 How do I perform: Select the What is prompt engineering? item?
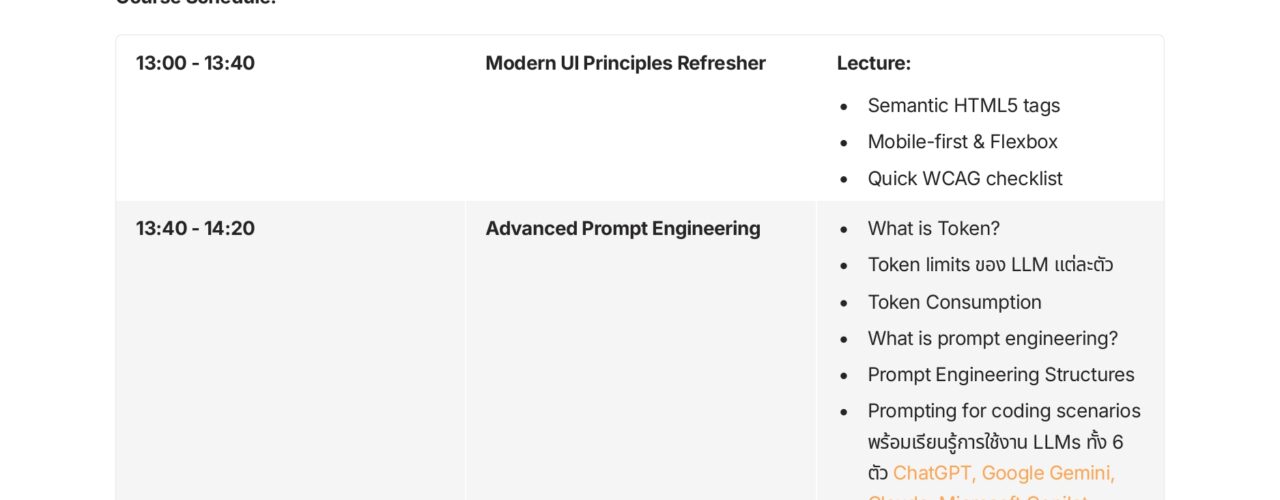click(992, 338)
